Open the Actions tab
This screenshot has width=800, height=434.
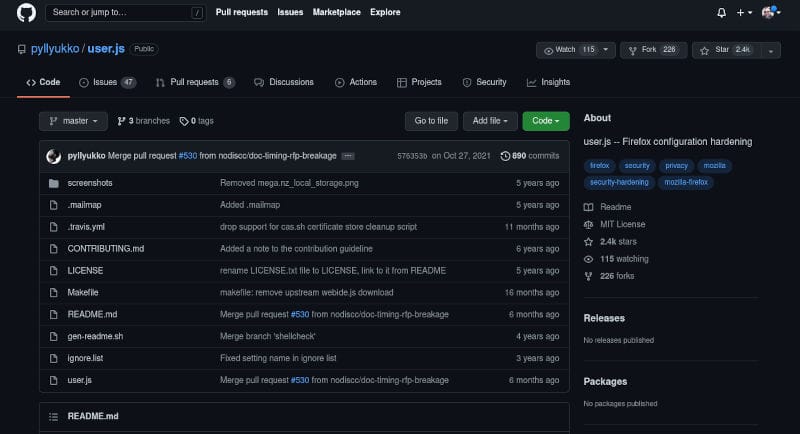tap(356, 82)
